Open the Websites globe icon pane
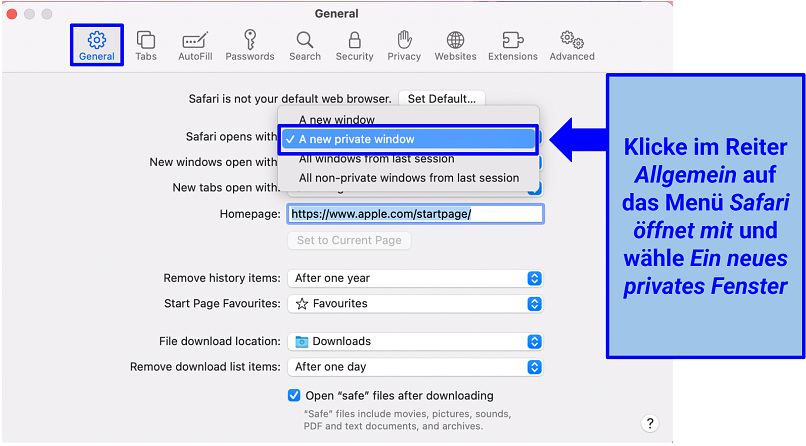The height and width of the screenshot is (446, 806). tap(455, 45)
